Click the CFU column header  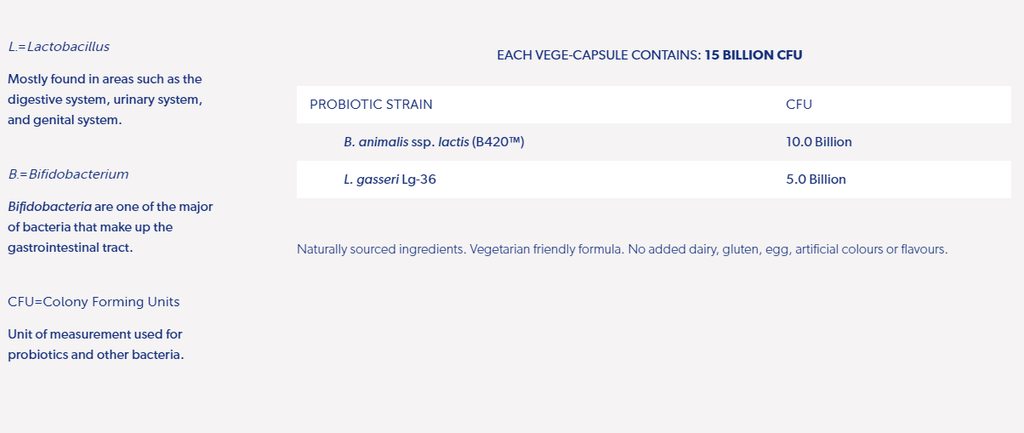tap(799, 104)
